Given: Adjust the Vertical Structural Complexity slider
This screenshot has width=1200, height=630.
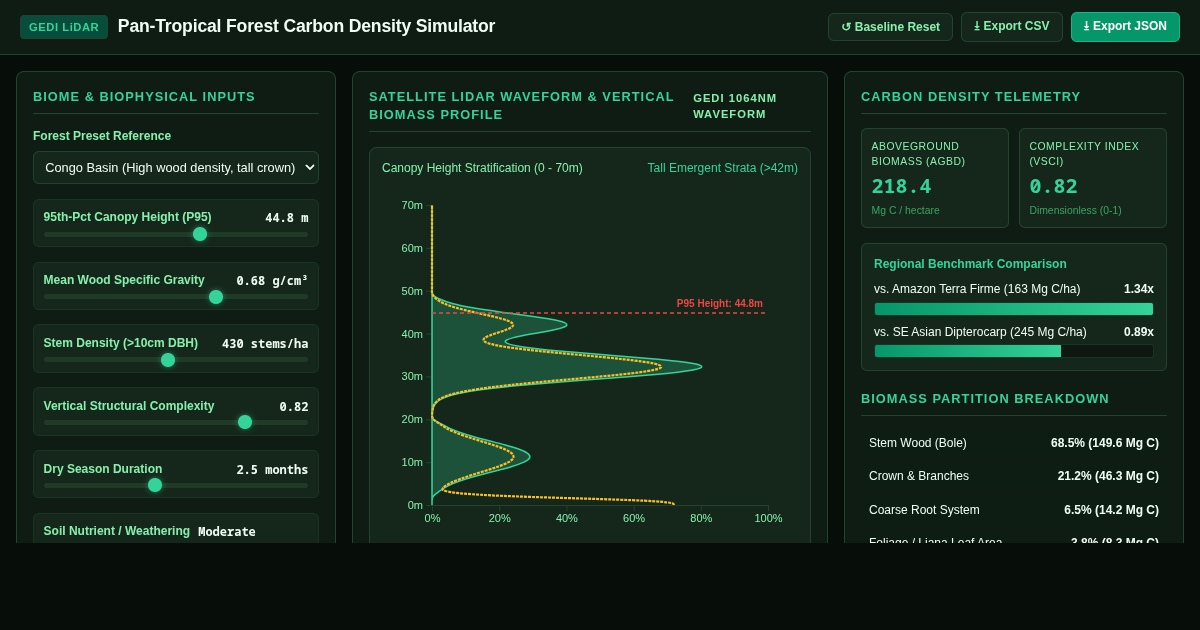Looking at the screenshot, I should pyautogui.click(x=176, y=422).
